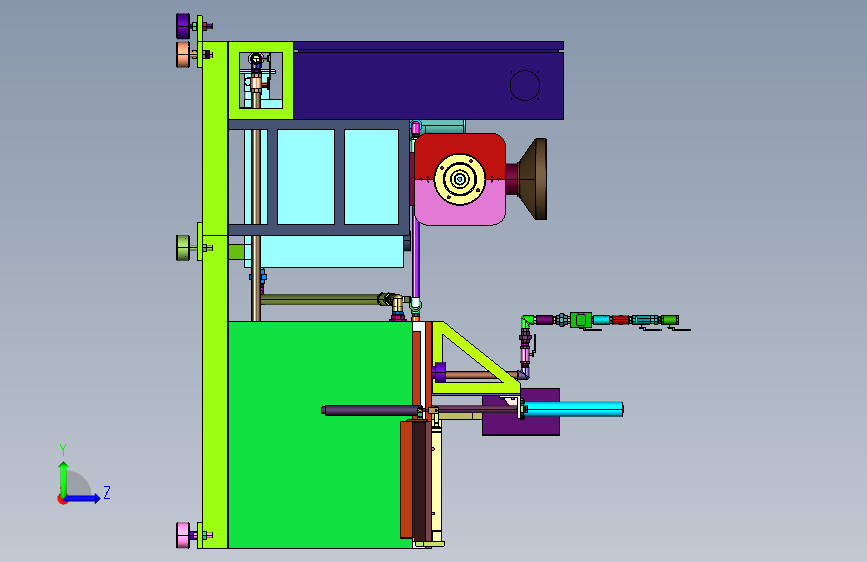
Task: Pick the circle outline on navy enclosure
Action: click(524, 85)
